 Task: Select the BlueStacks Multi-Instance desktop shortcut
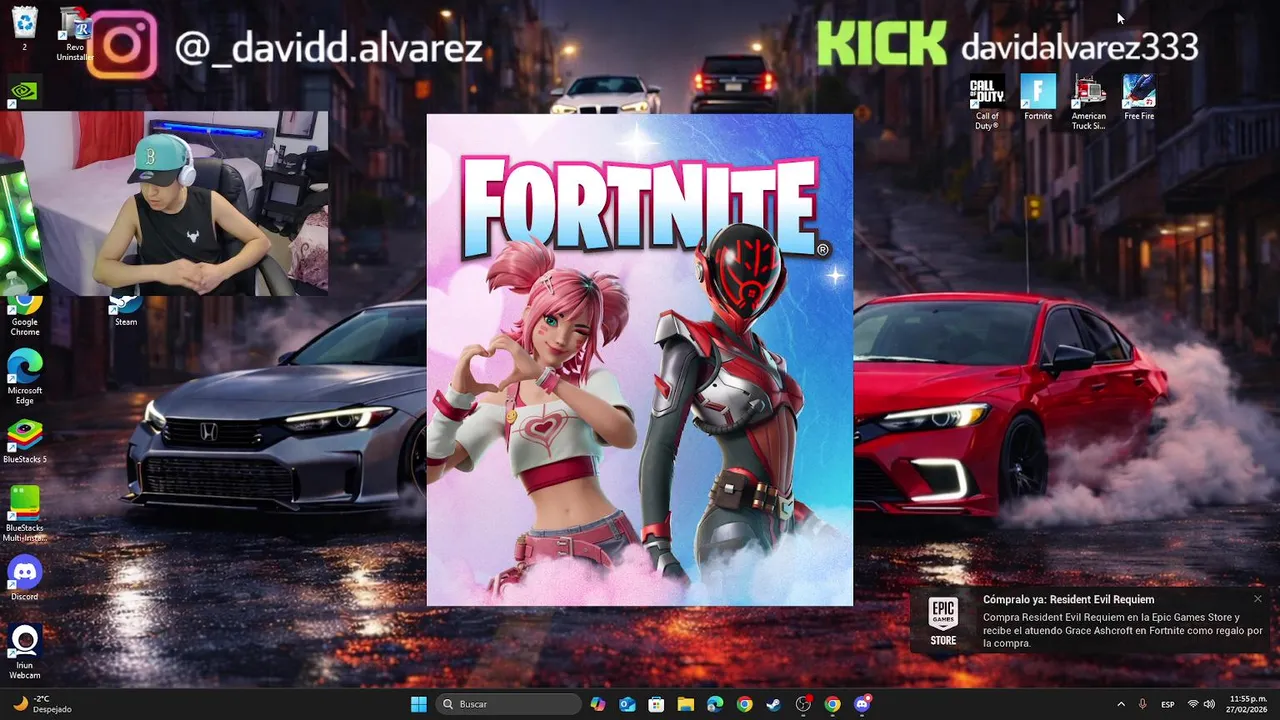coord(25,513)
